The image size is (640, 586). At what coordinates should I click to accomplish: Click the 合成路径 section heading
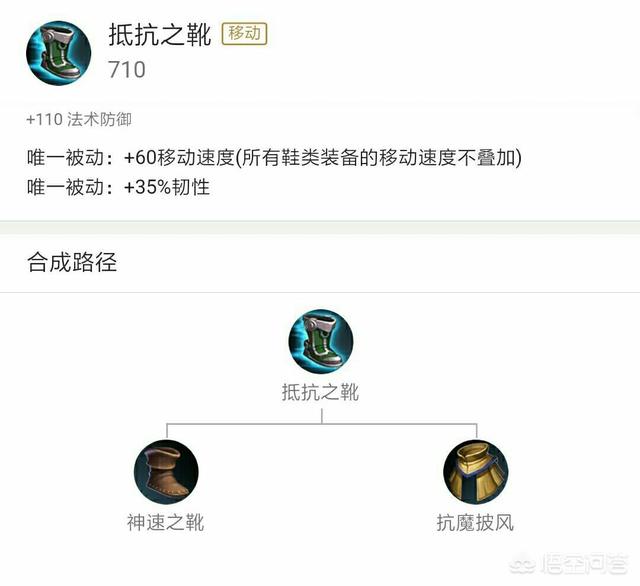[x=72, y=262]
